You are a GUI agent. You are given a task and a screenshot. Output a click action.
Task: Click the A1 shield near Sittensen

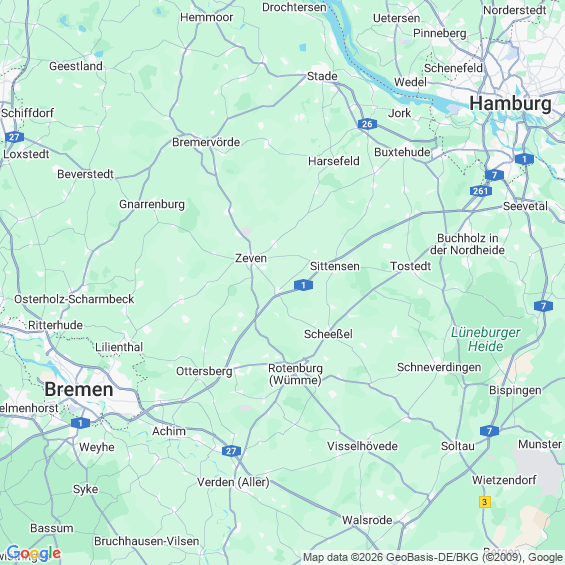(303, 285)
